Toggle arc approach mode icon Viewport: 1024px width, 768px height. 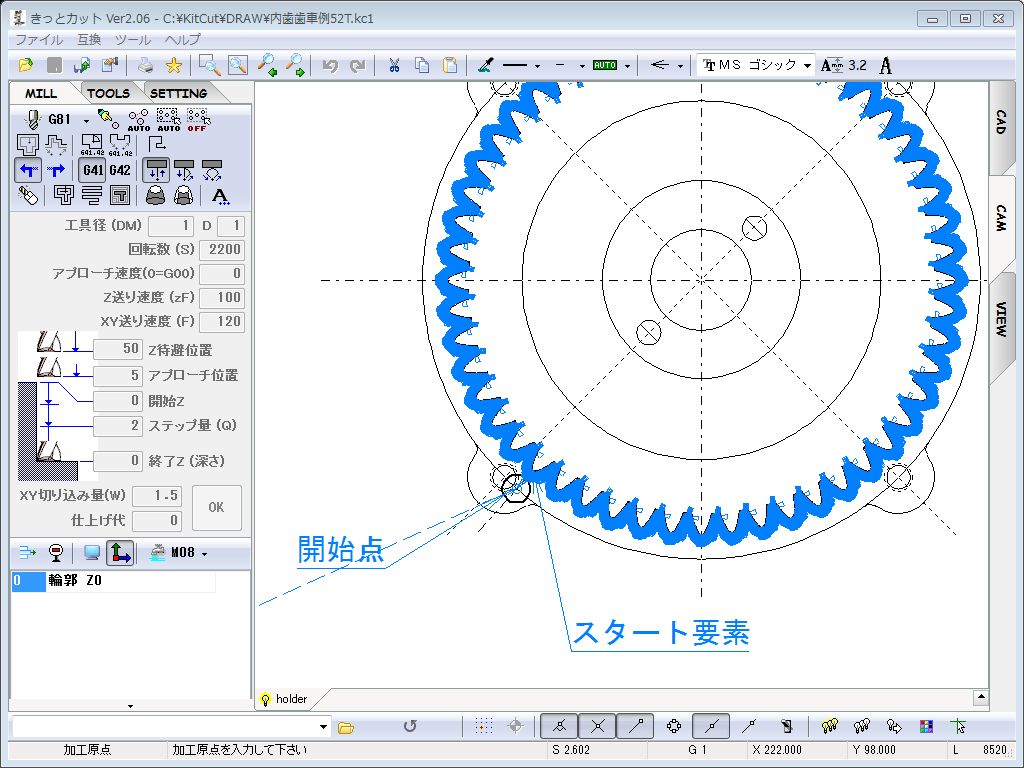click(212, 170)
